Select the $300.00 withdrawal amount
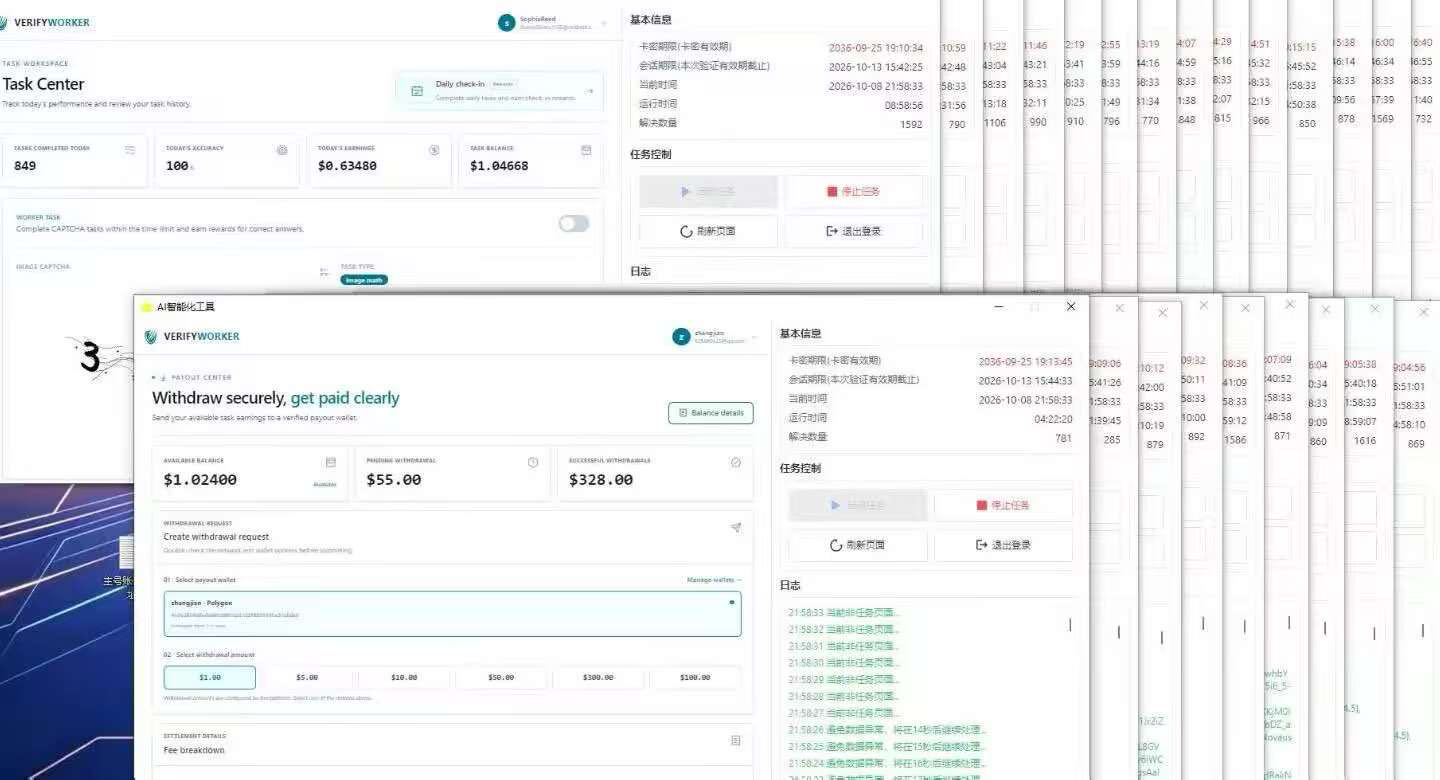1440x780 pixels. coord(598,677)
